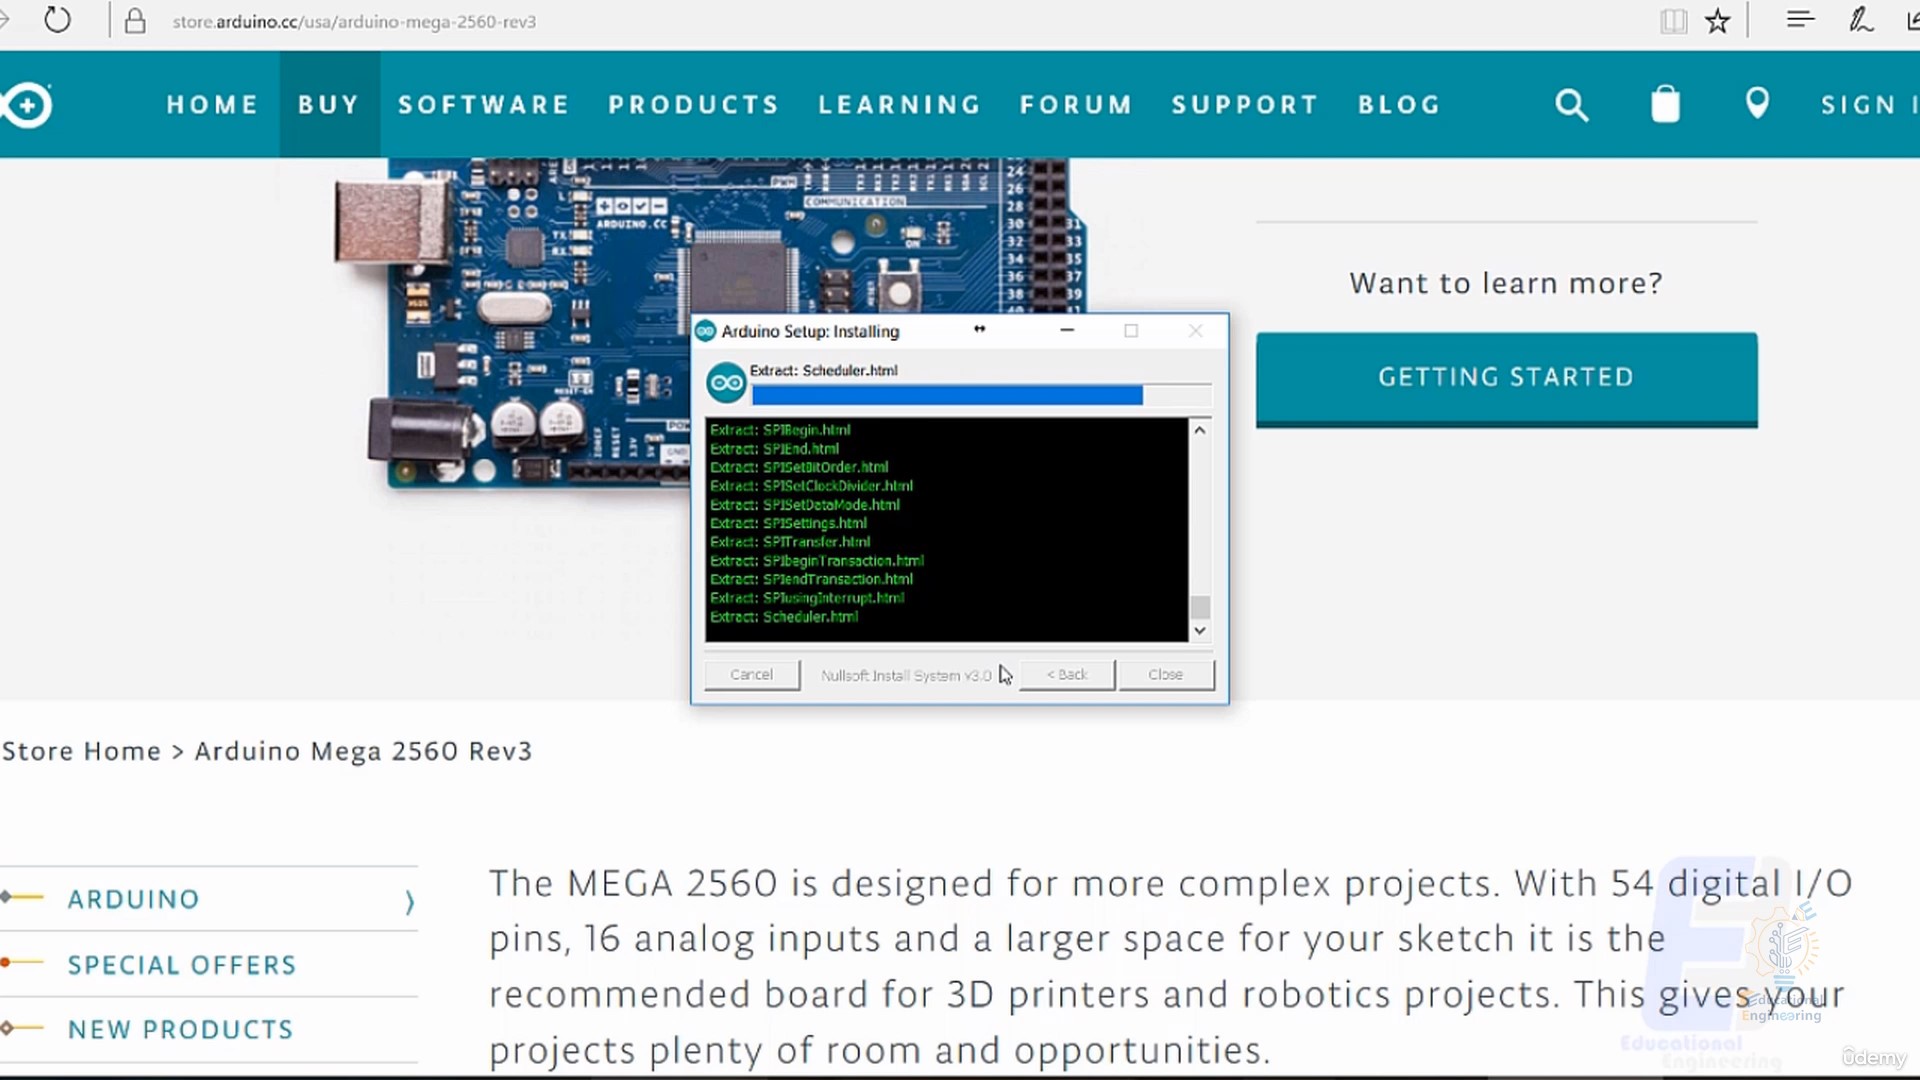The image size is (1920, 1080).
Task: Minimize the Arduino Setup window
Action: (x=1067, y=331)
